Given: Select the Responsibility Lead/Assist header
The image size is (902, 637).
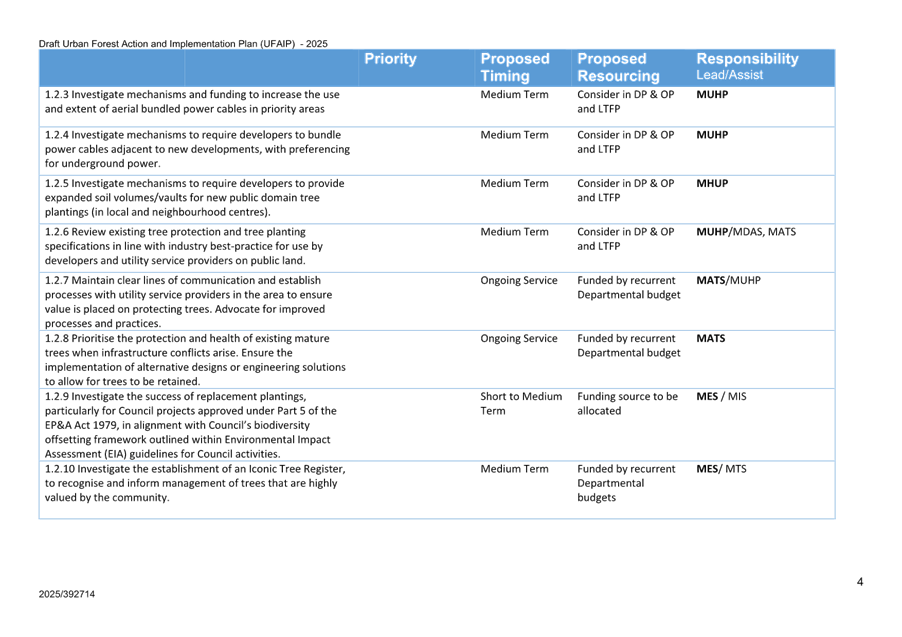Looking at the screenshot, I should pos(747,66).
